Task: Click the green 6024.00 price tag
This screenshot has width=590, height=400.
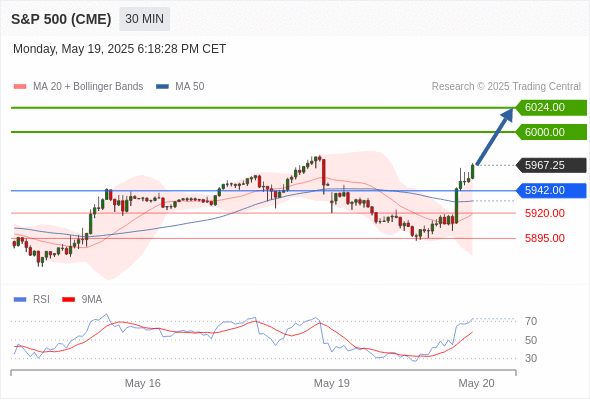Action: (x=551, y=108)
